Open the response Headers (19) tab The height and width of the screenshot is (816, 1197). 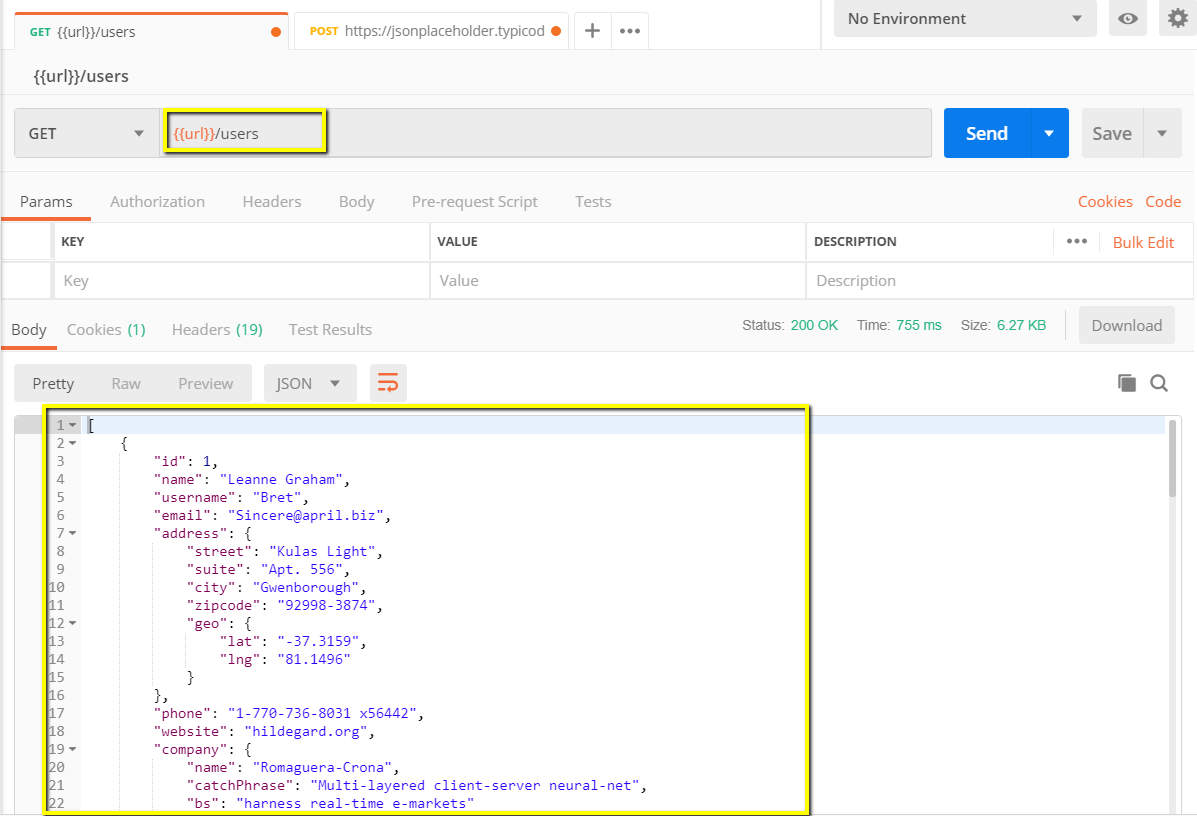click(x=217, y=329)
